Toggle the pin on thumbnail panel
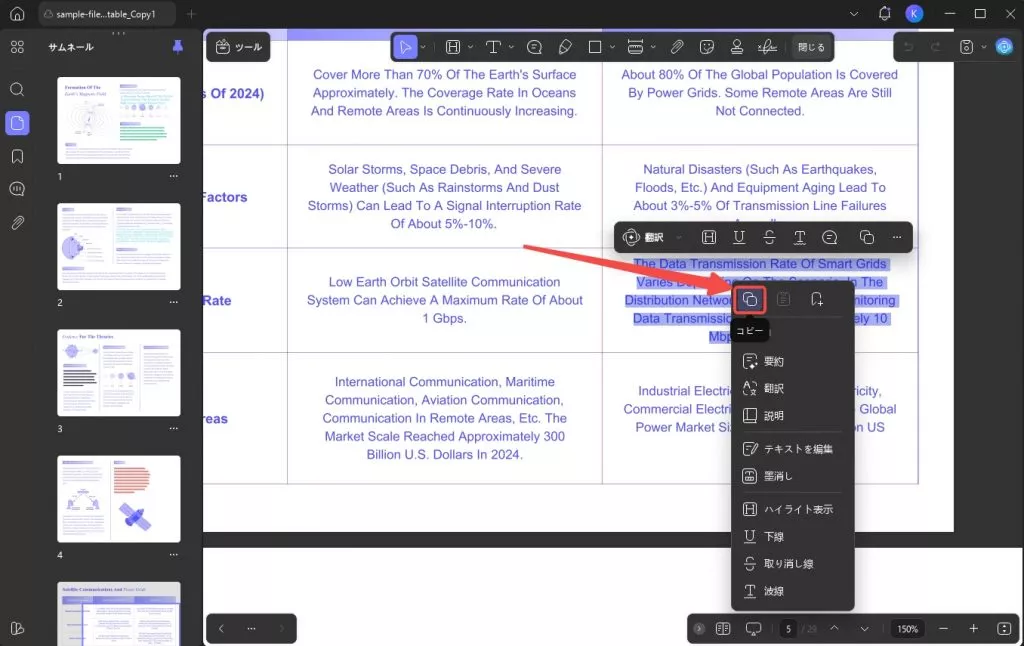Image resolution: width=1024 pixels, height=646 pixels. pos(178,47)
